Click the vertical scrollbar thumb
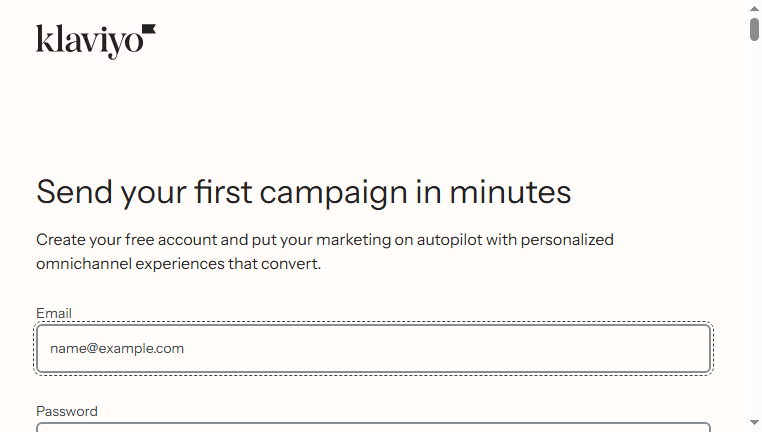The width and height of the screenshot is (762, 432). 754,29
